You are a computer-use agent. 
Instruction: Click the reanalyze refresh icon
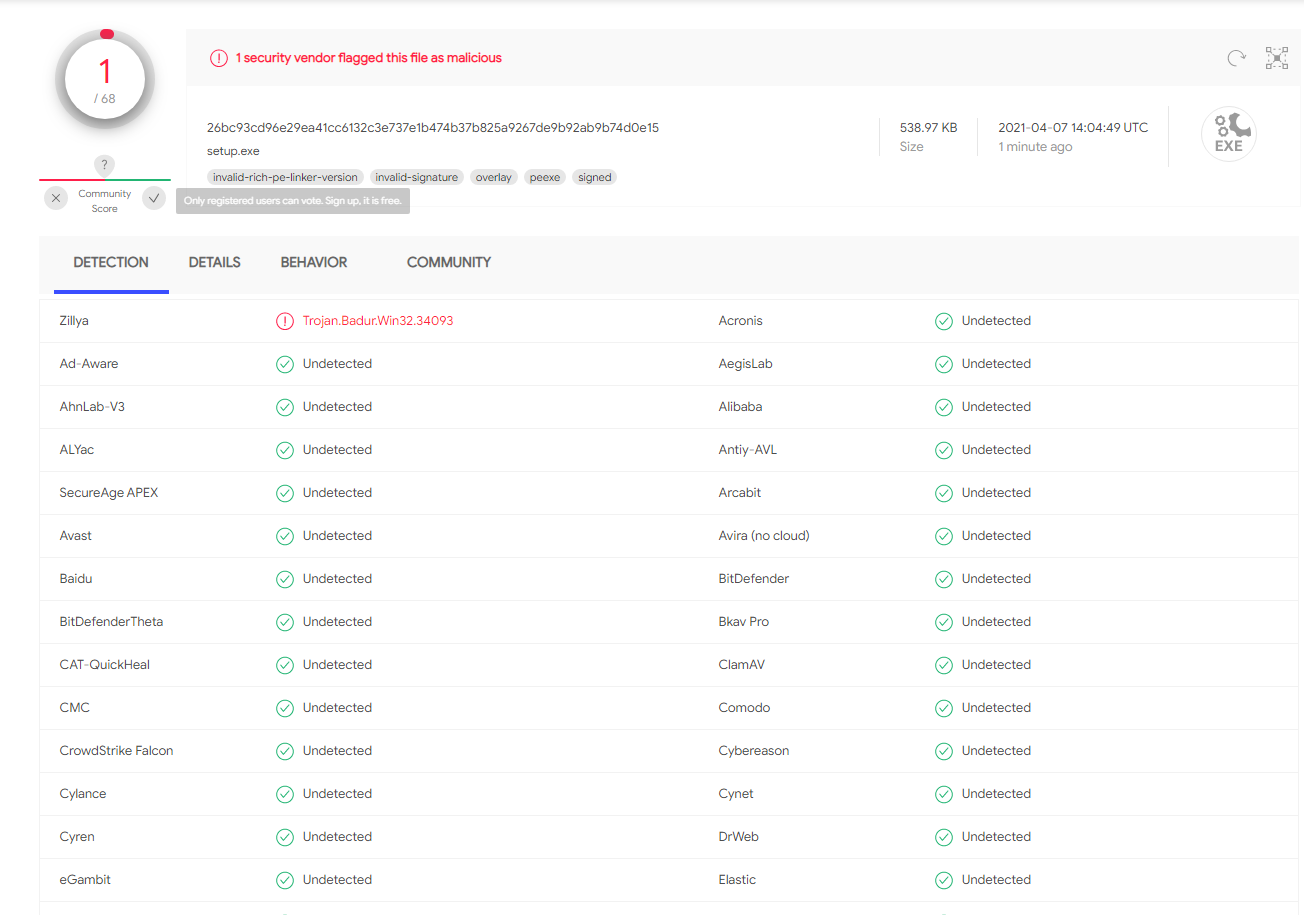[1237, 58]
